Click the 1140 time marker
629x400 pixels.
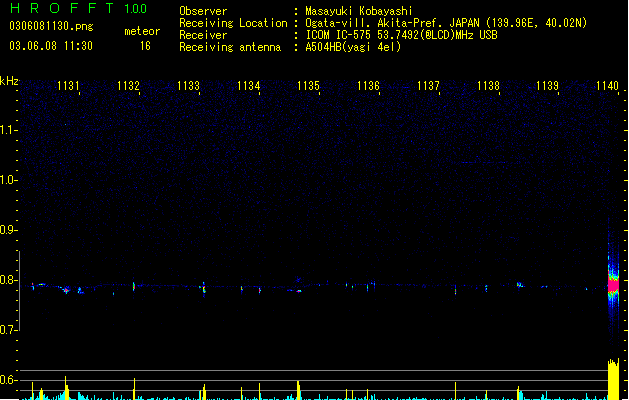pos(607,85)
